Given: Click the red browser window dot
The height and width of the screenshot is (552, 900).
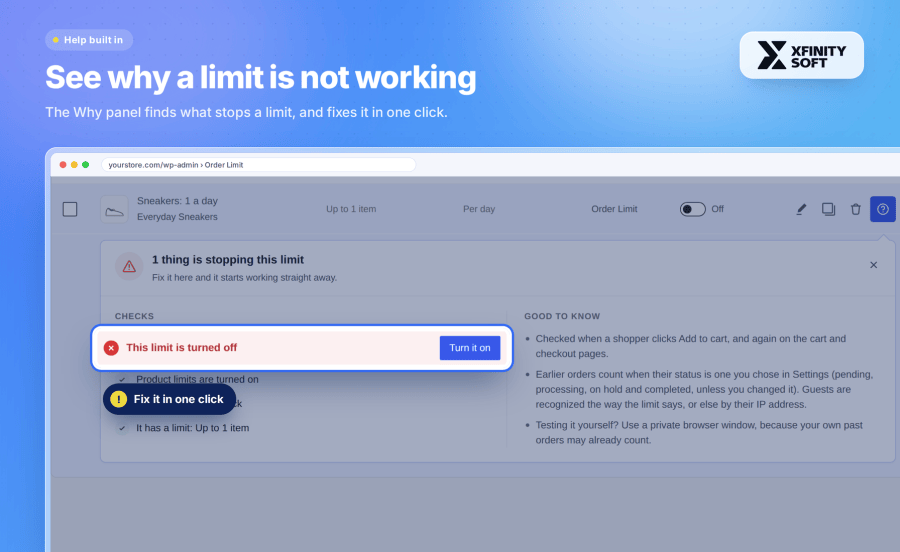Looking at the screenshot, I should coord(63,165).
